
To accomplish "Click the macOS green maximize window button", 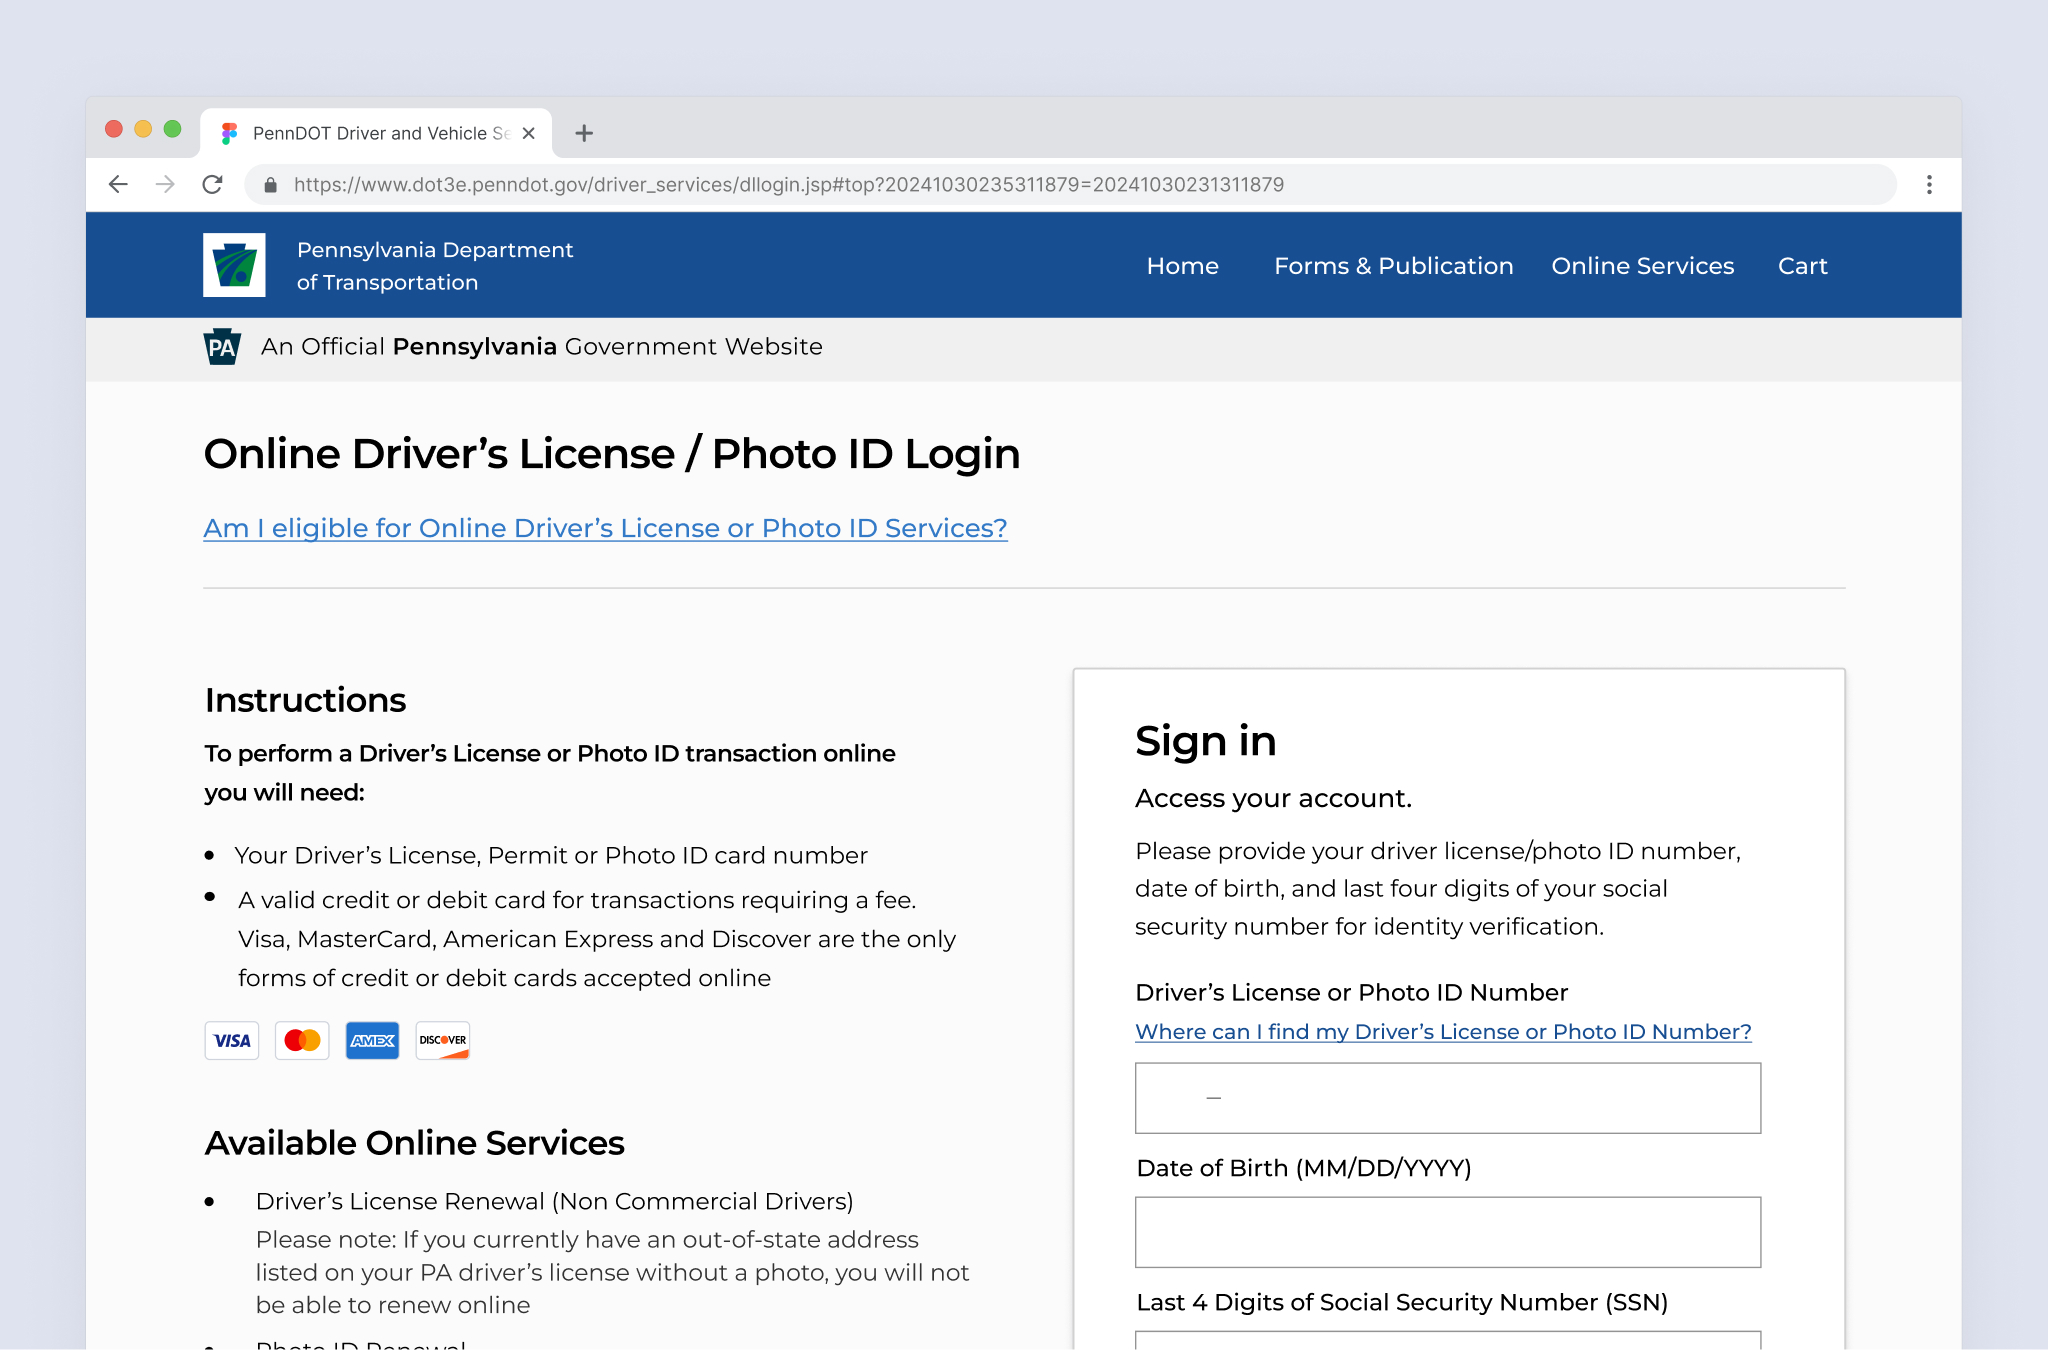I will [x=172, y=129].
